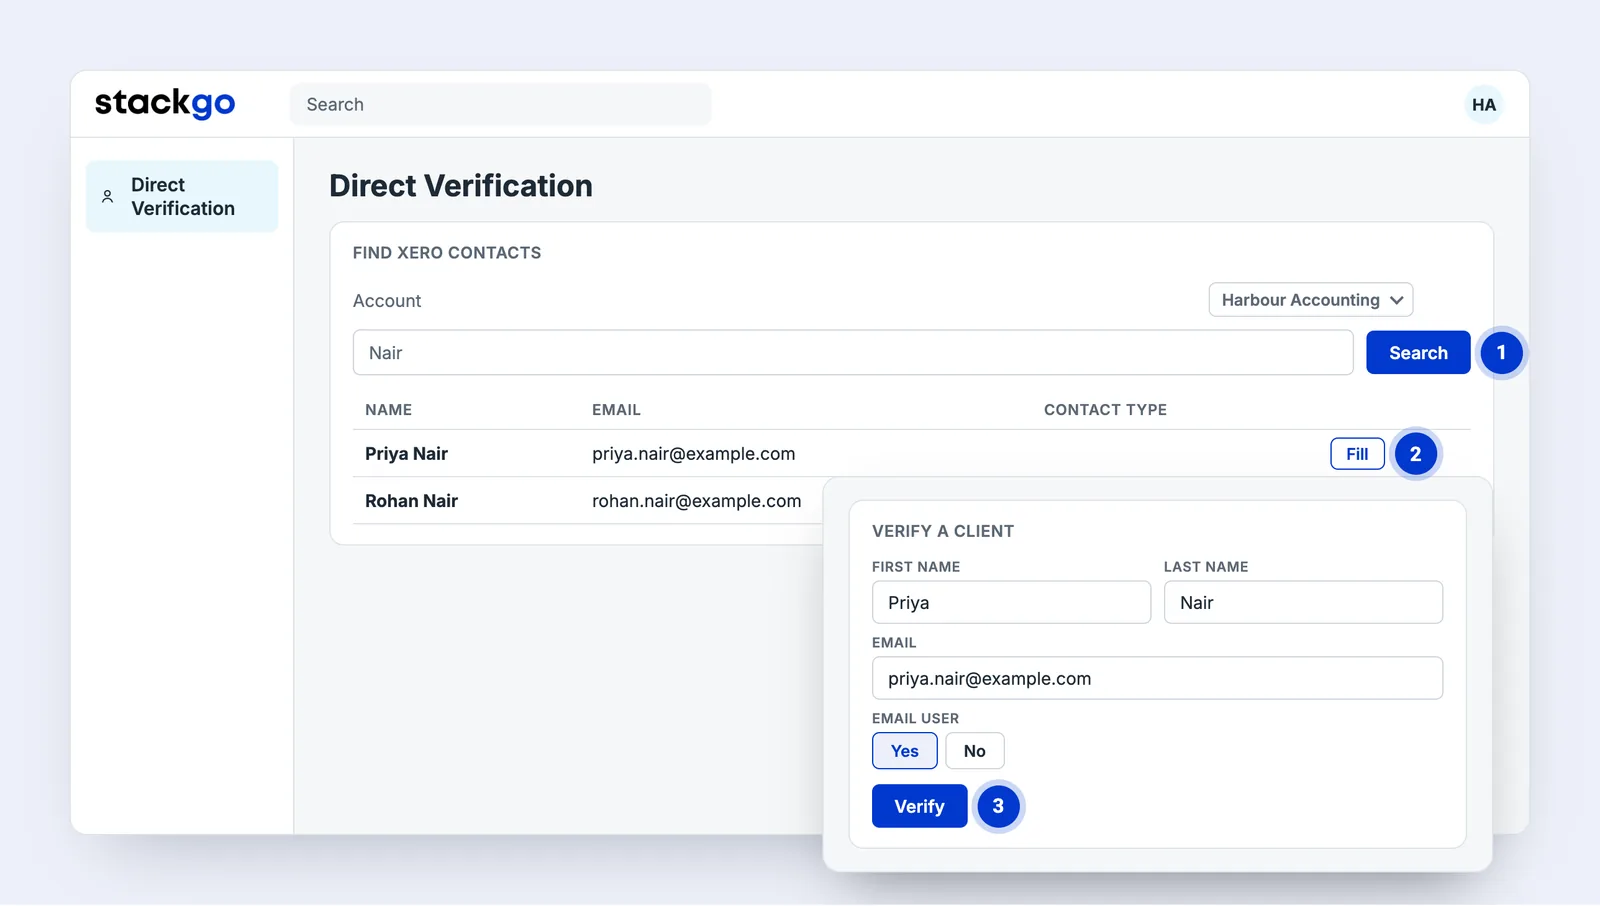This screenshot has width=1600, height=906.
Task: Edit the Last Name field with Nair
Action: point(1303,603)
